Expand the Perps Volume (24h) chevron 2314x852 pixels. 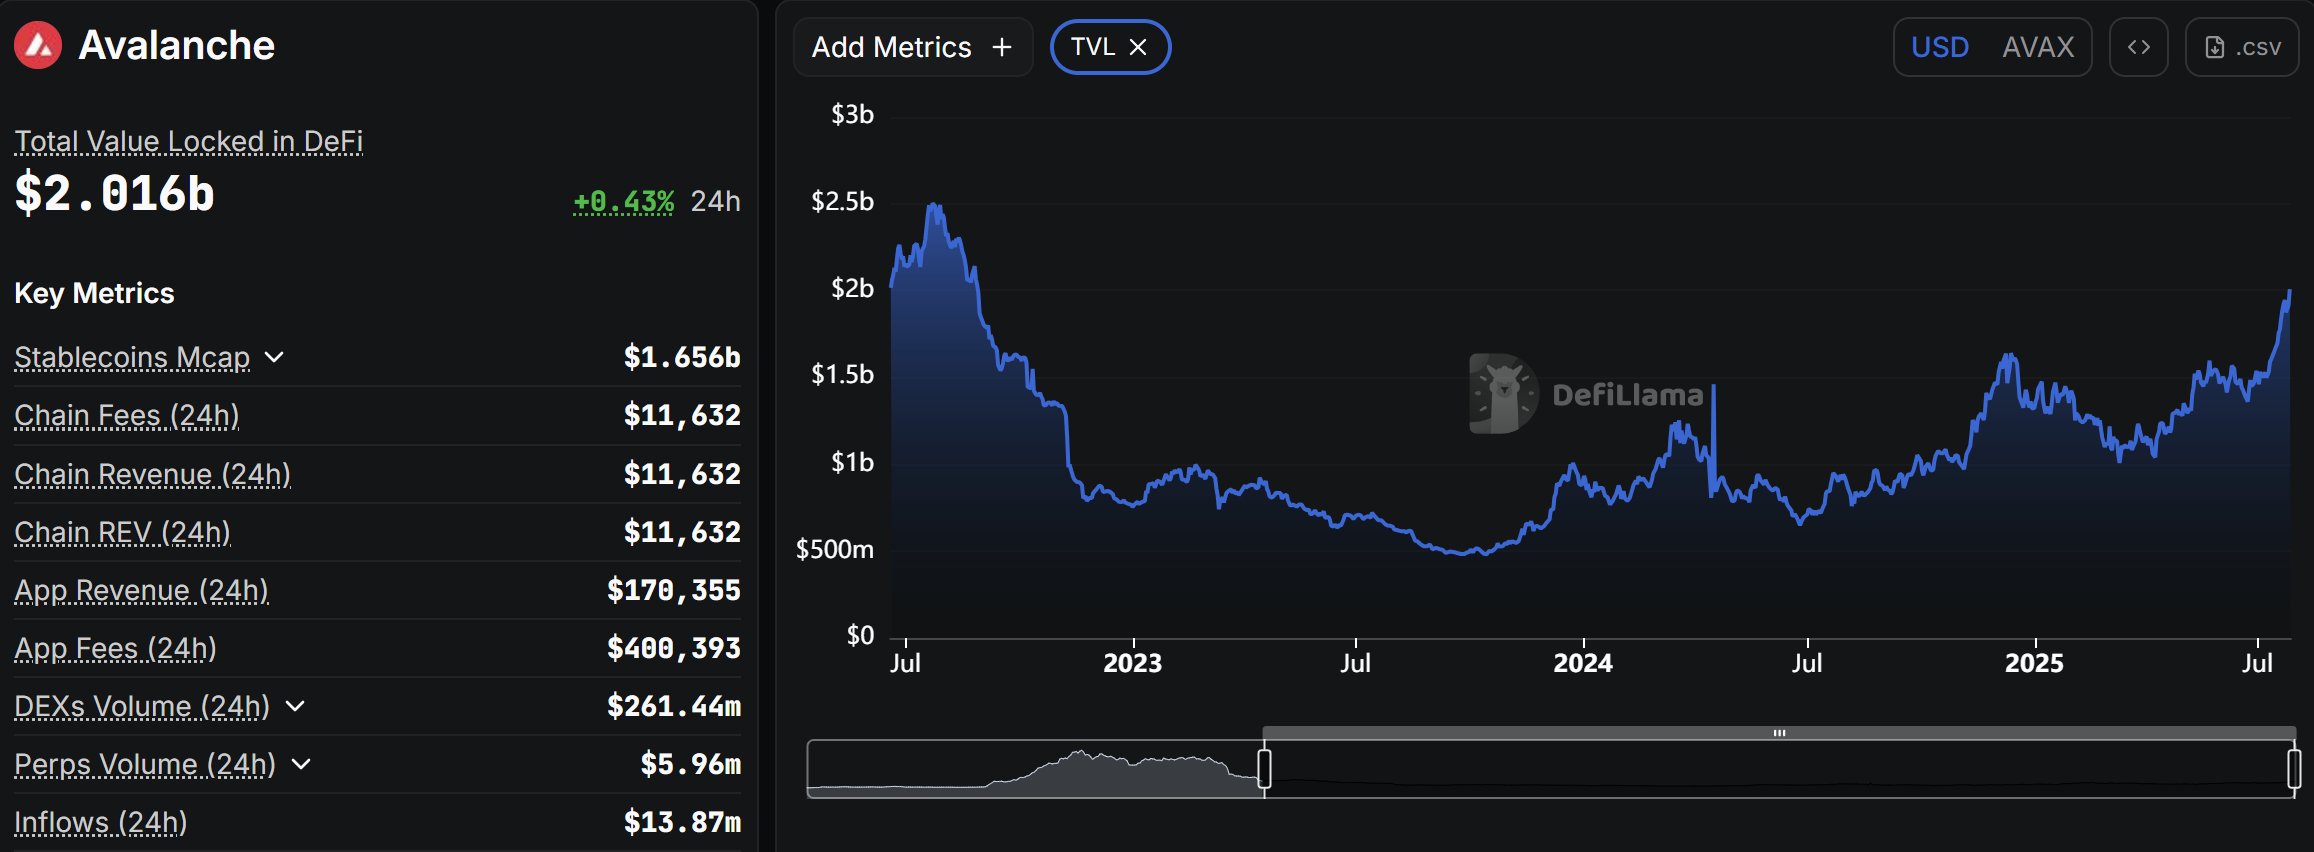click(x=301, y=764)
